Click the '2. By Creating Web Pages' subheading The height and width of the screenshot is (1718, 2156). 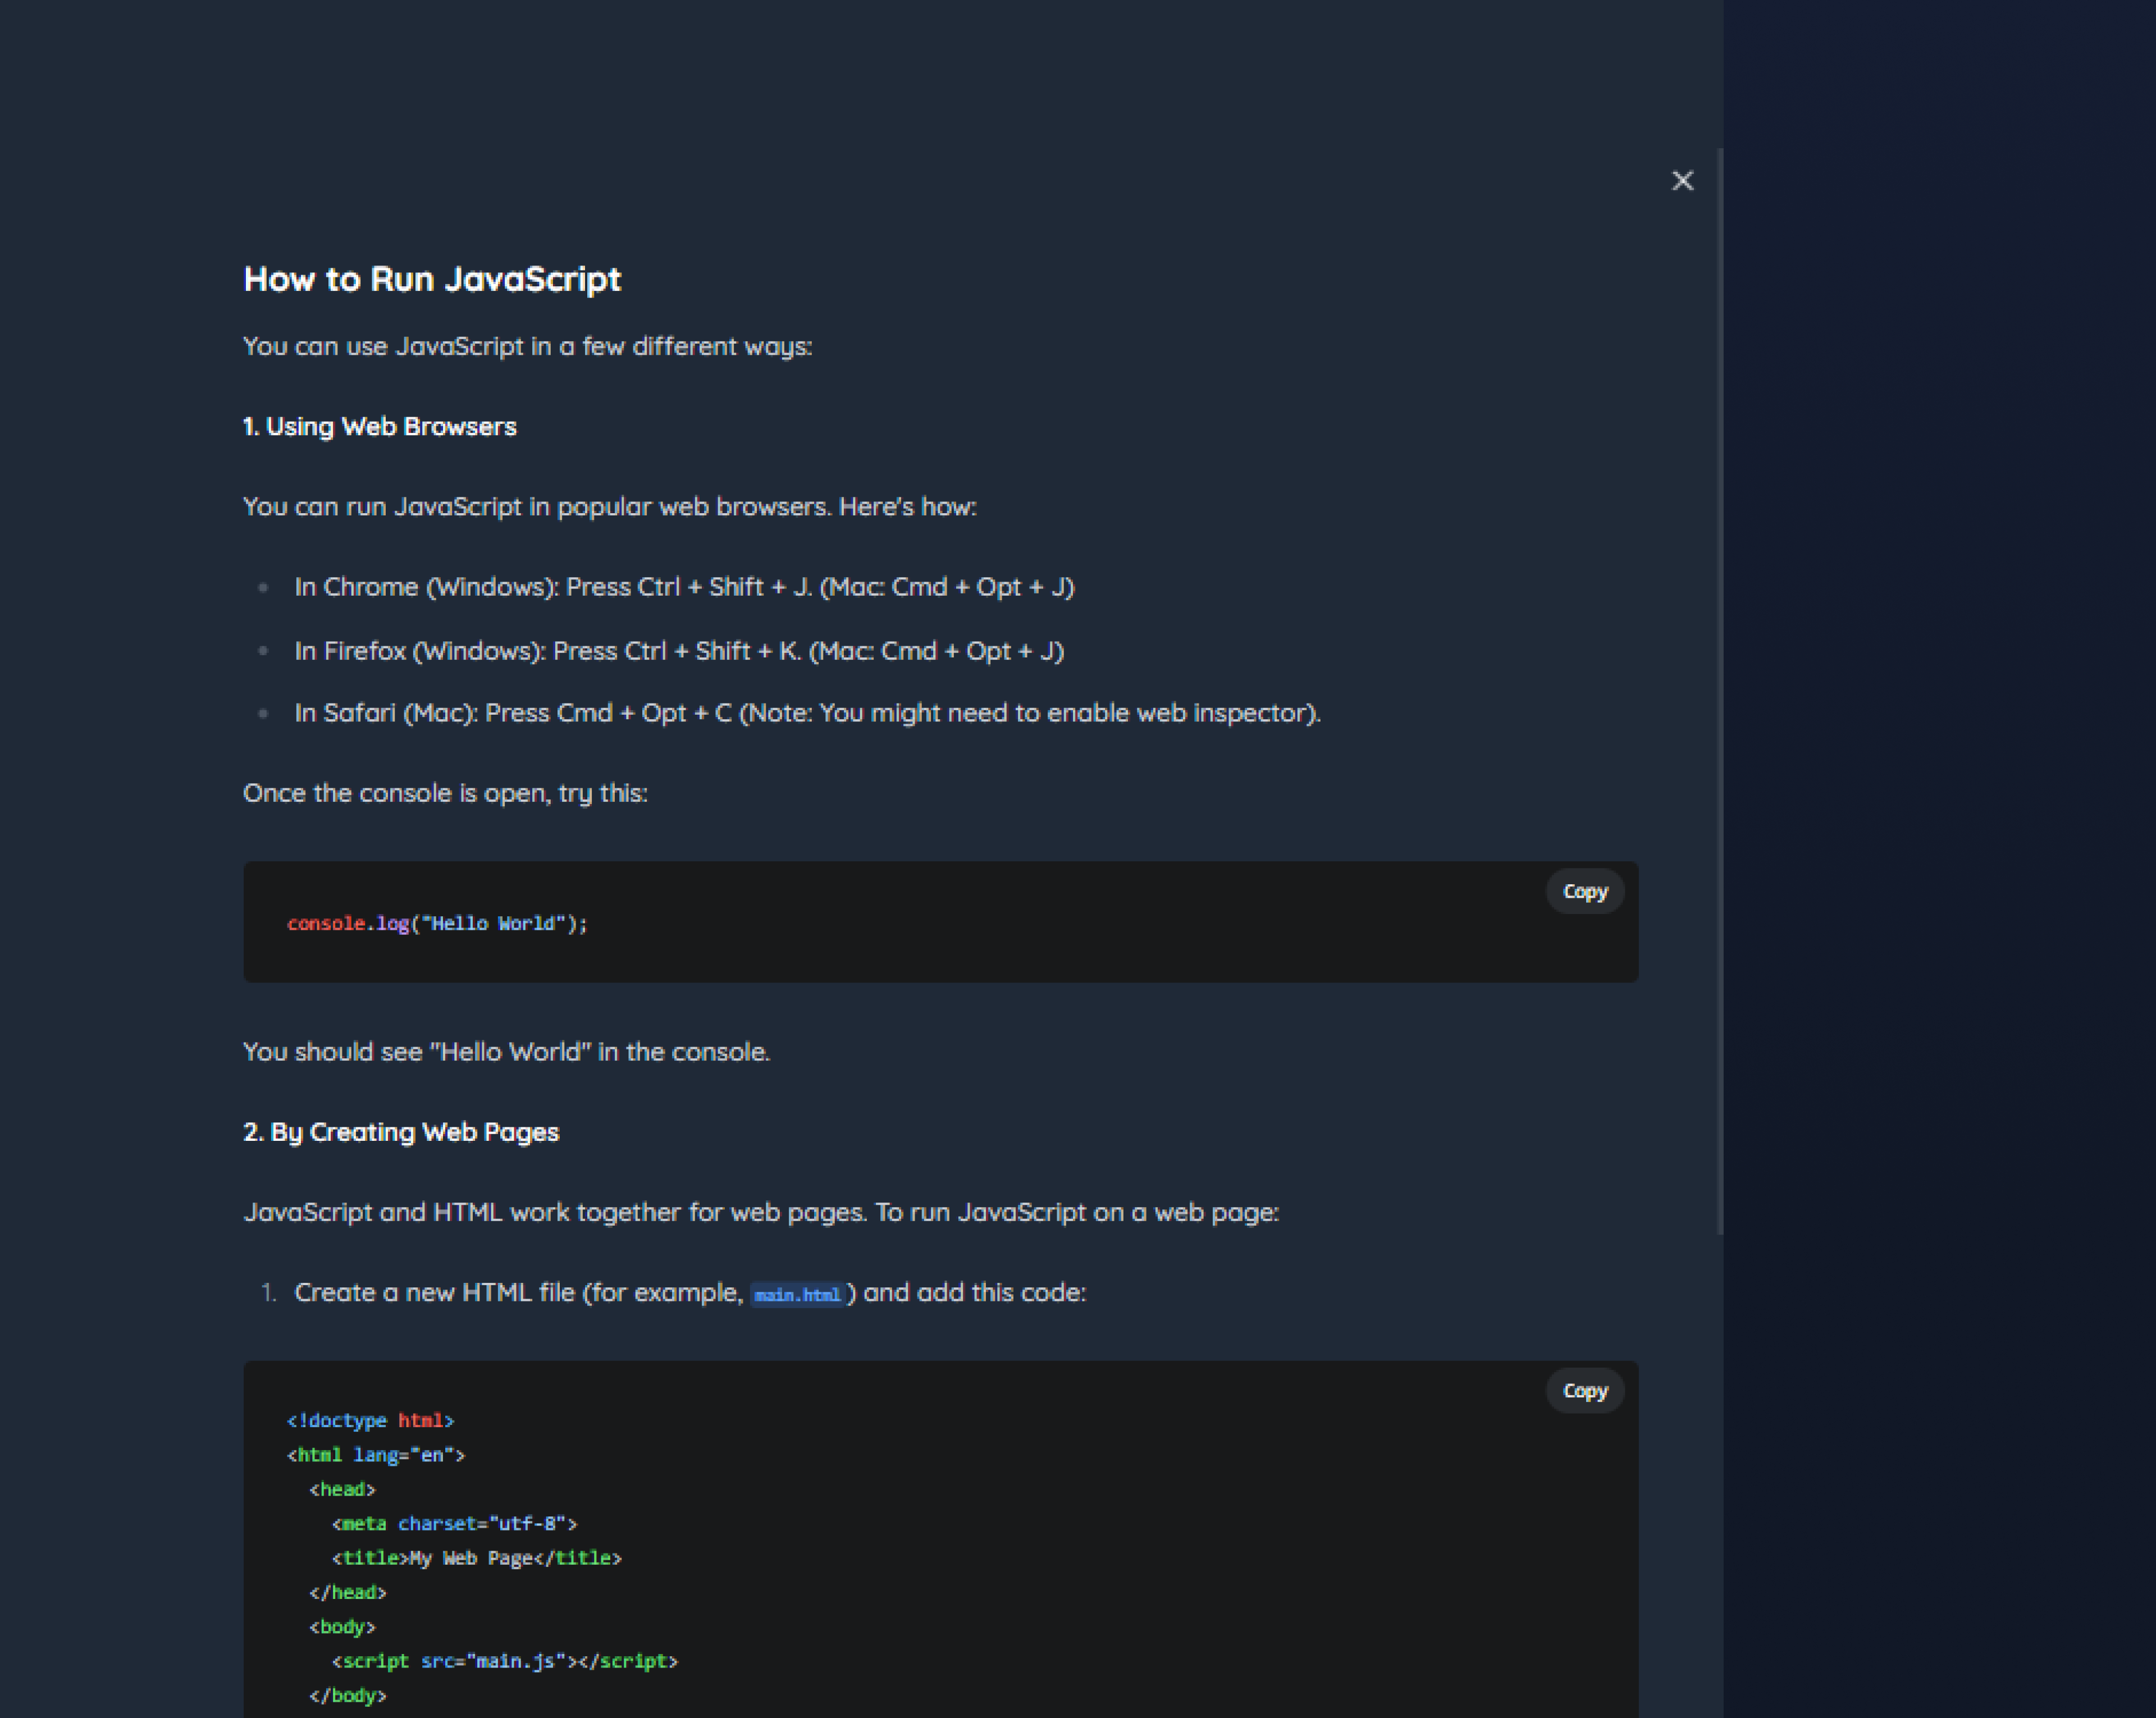pyautogui.click(x=401, y=1132)
